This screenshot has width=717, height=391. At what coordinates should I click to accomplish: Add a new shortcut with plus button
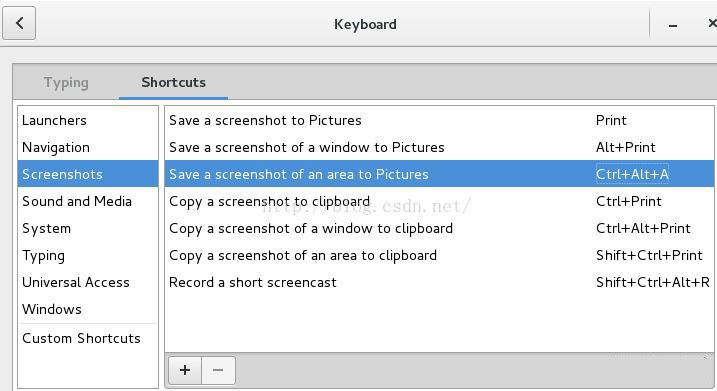click(x=185, y=370)
